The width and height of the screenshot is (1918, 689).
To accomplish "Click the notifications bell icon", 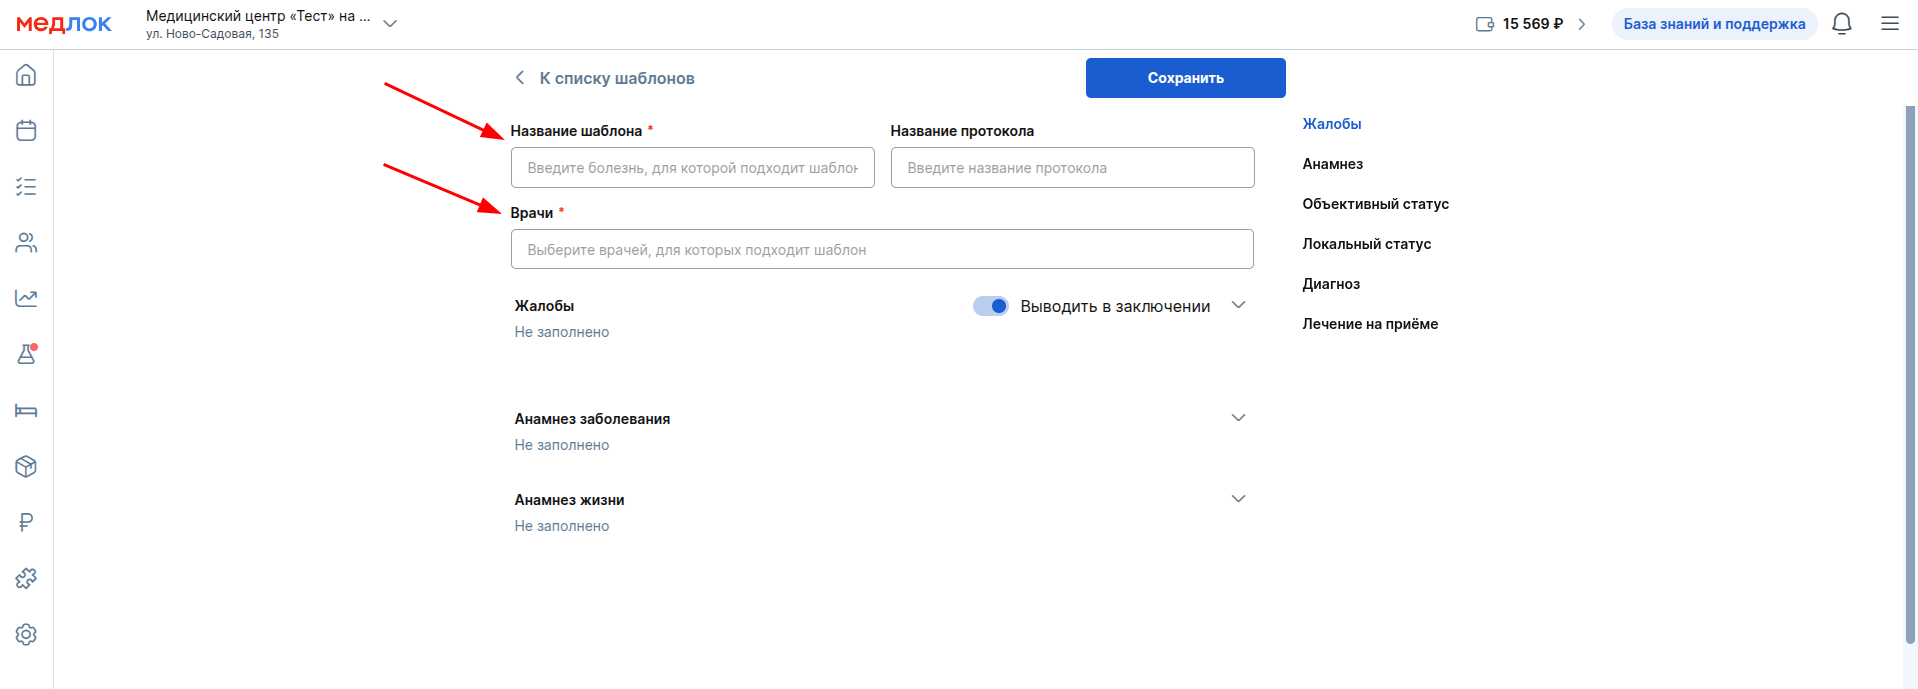I will click(1841, 24).
